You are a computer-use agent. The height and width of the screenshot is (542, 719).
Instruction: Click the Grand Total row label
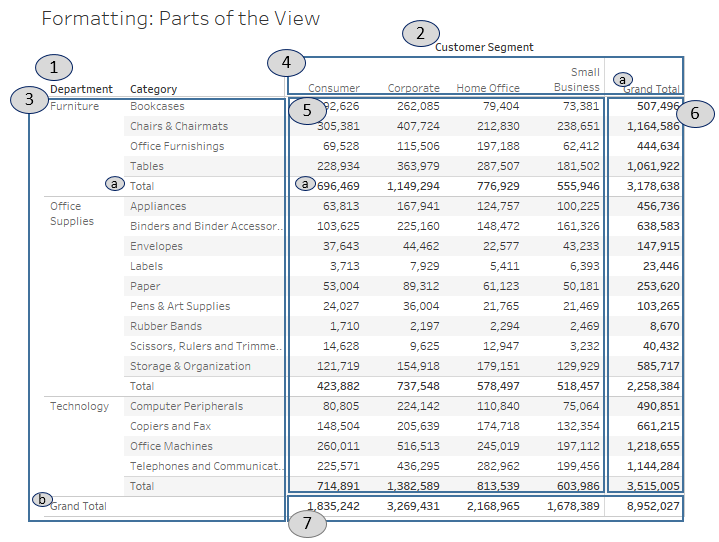pos(78,506)
